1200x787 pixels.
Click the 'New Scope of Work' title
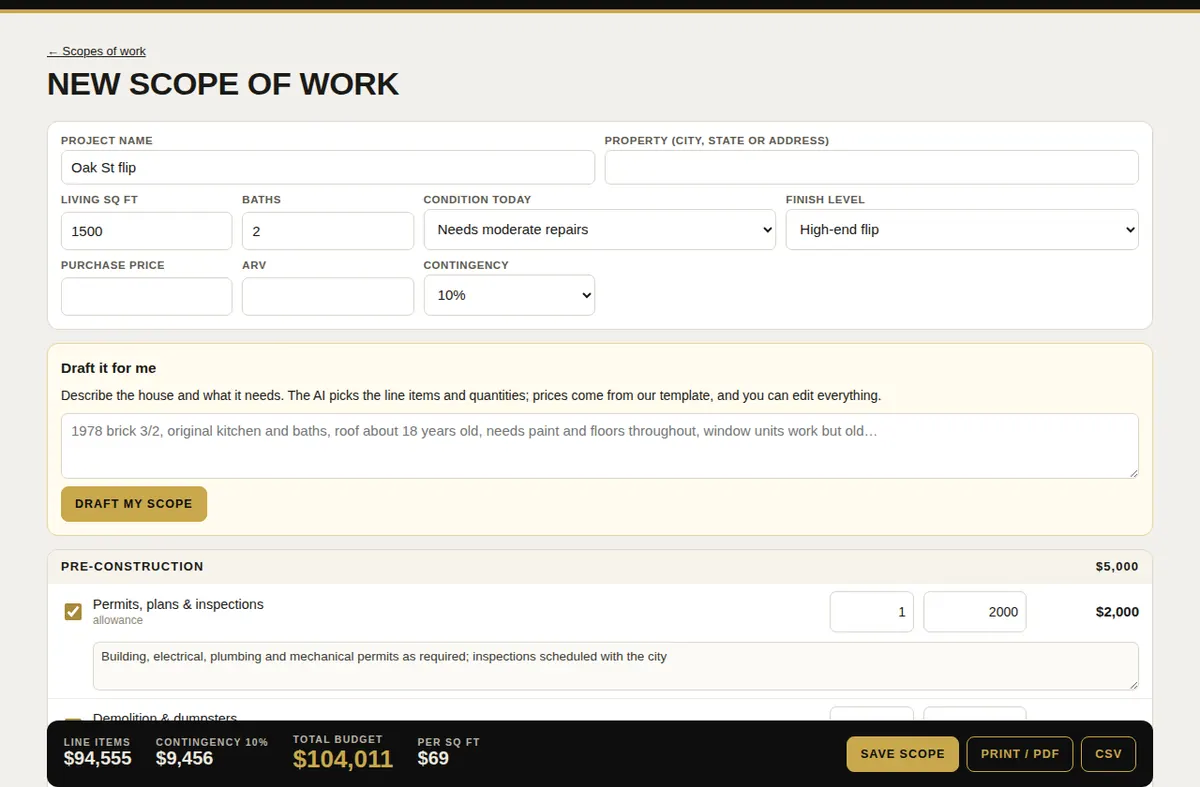[223, 84]
